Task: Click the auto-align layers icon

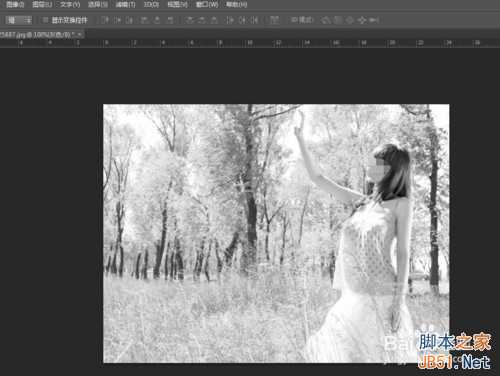Action: coord(274,20)
